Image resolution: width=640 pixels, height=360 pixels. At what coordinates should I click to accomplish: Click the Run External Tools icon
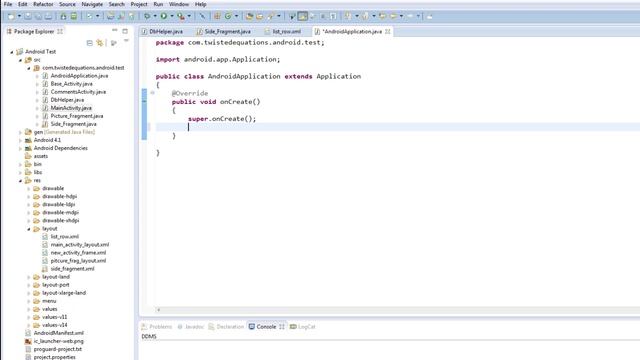pyautogui.click(x=181, y=16)
